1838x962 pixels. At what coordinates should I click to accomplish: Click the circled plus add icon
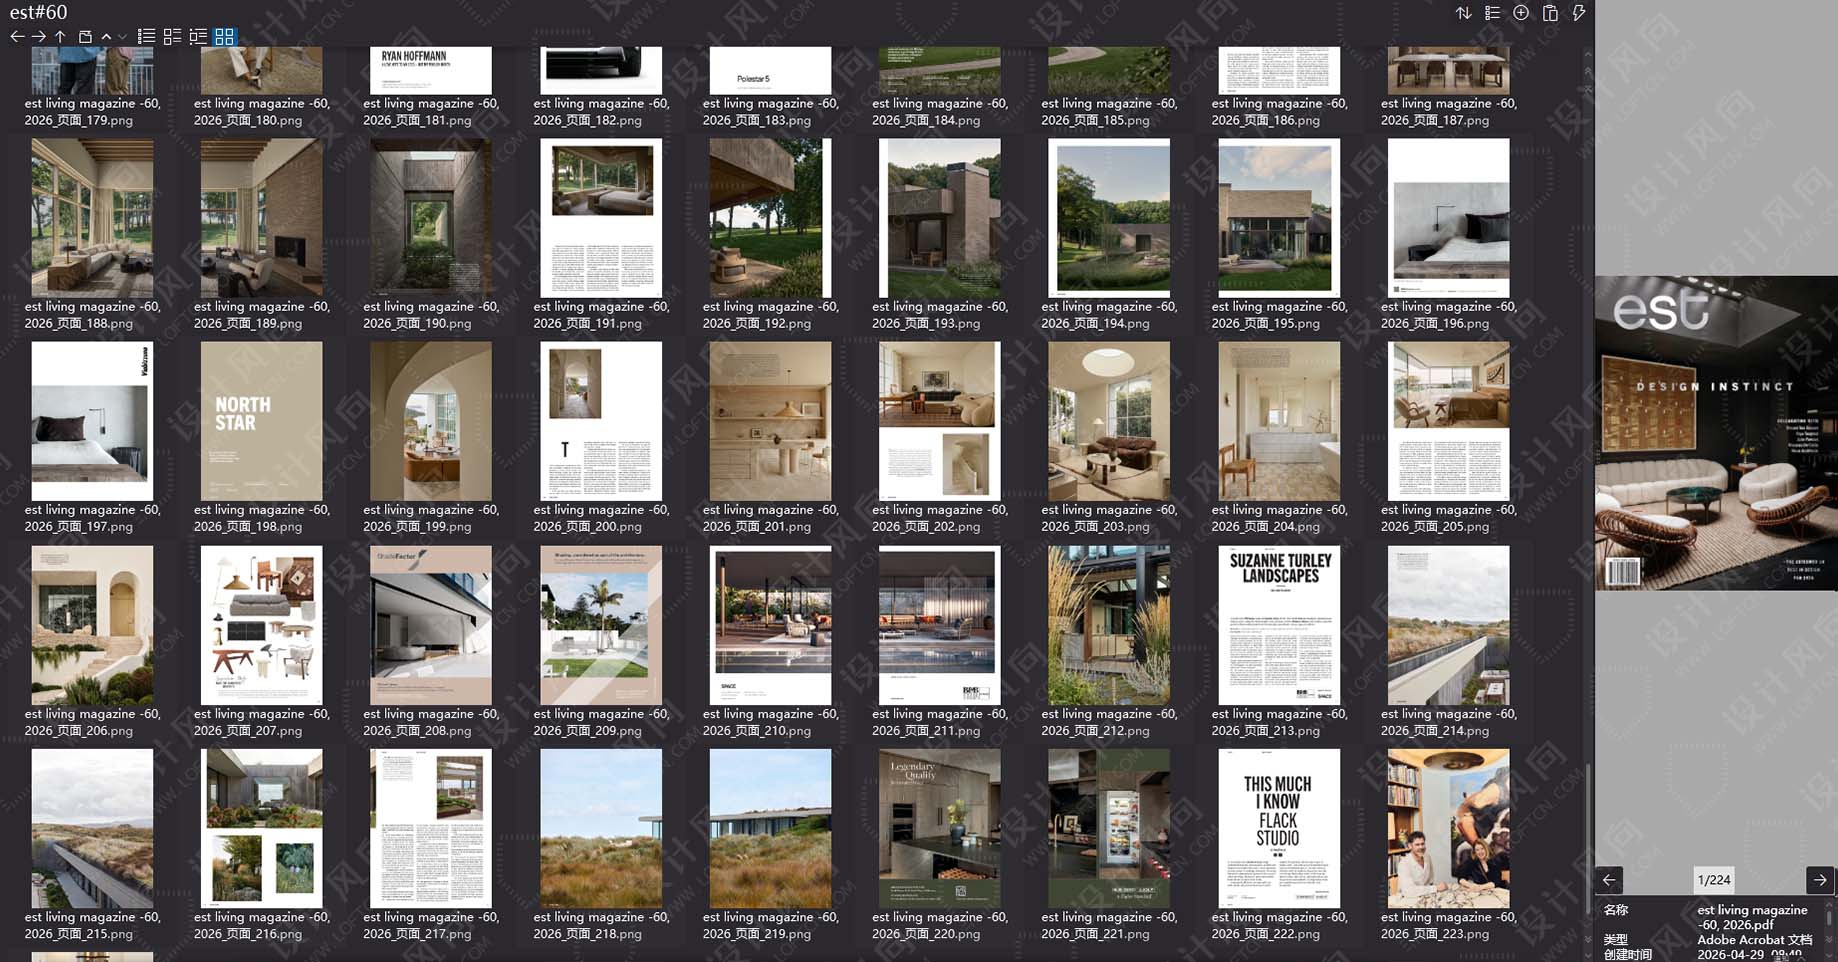[1521, 13]
